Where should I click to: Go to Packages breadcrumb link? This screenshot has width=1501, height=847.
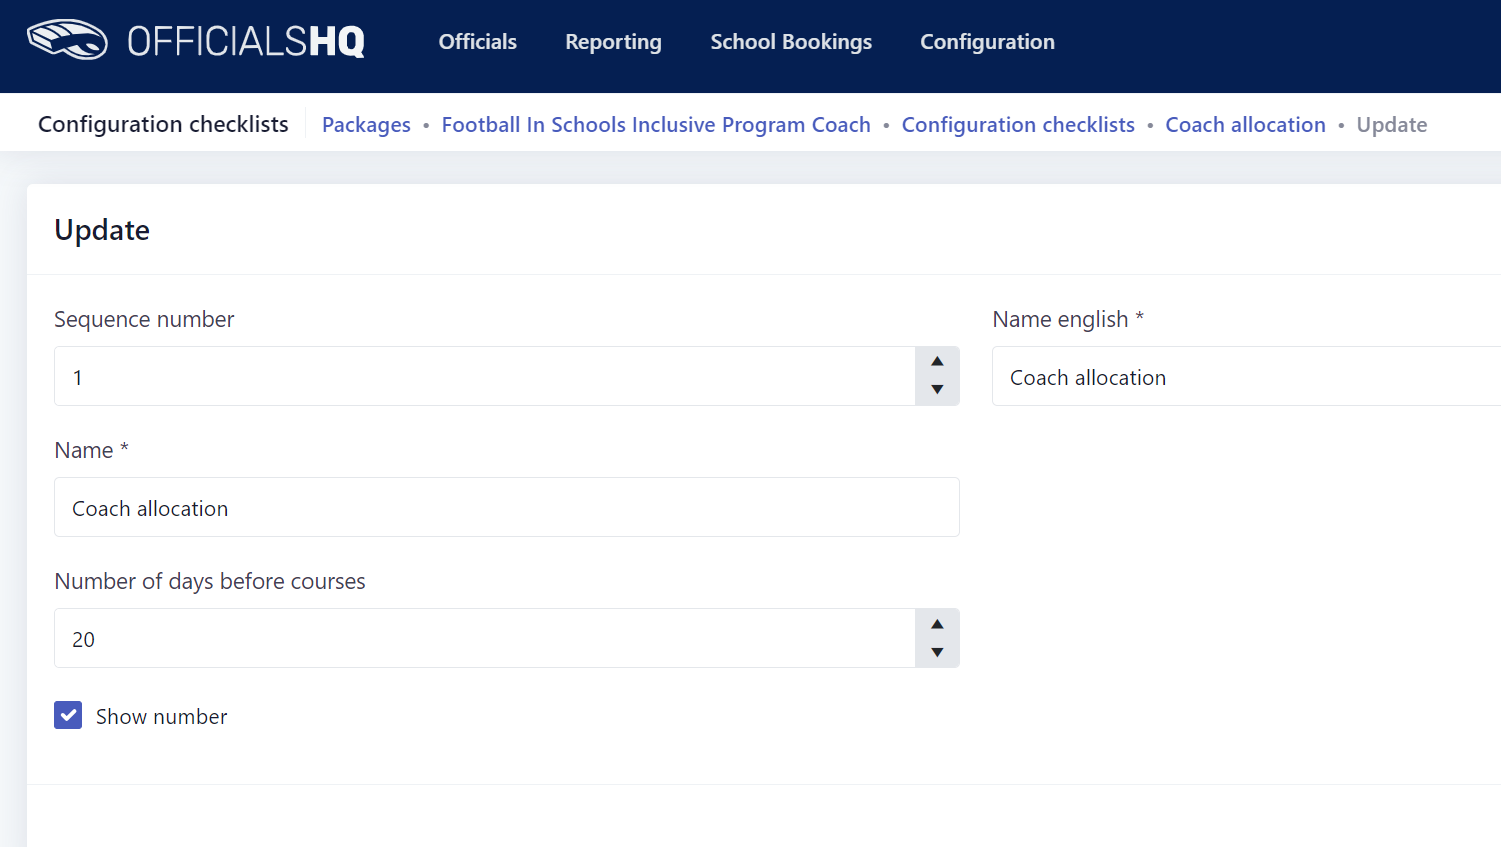366,125
